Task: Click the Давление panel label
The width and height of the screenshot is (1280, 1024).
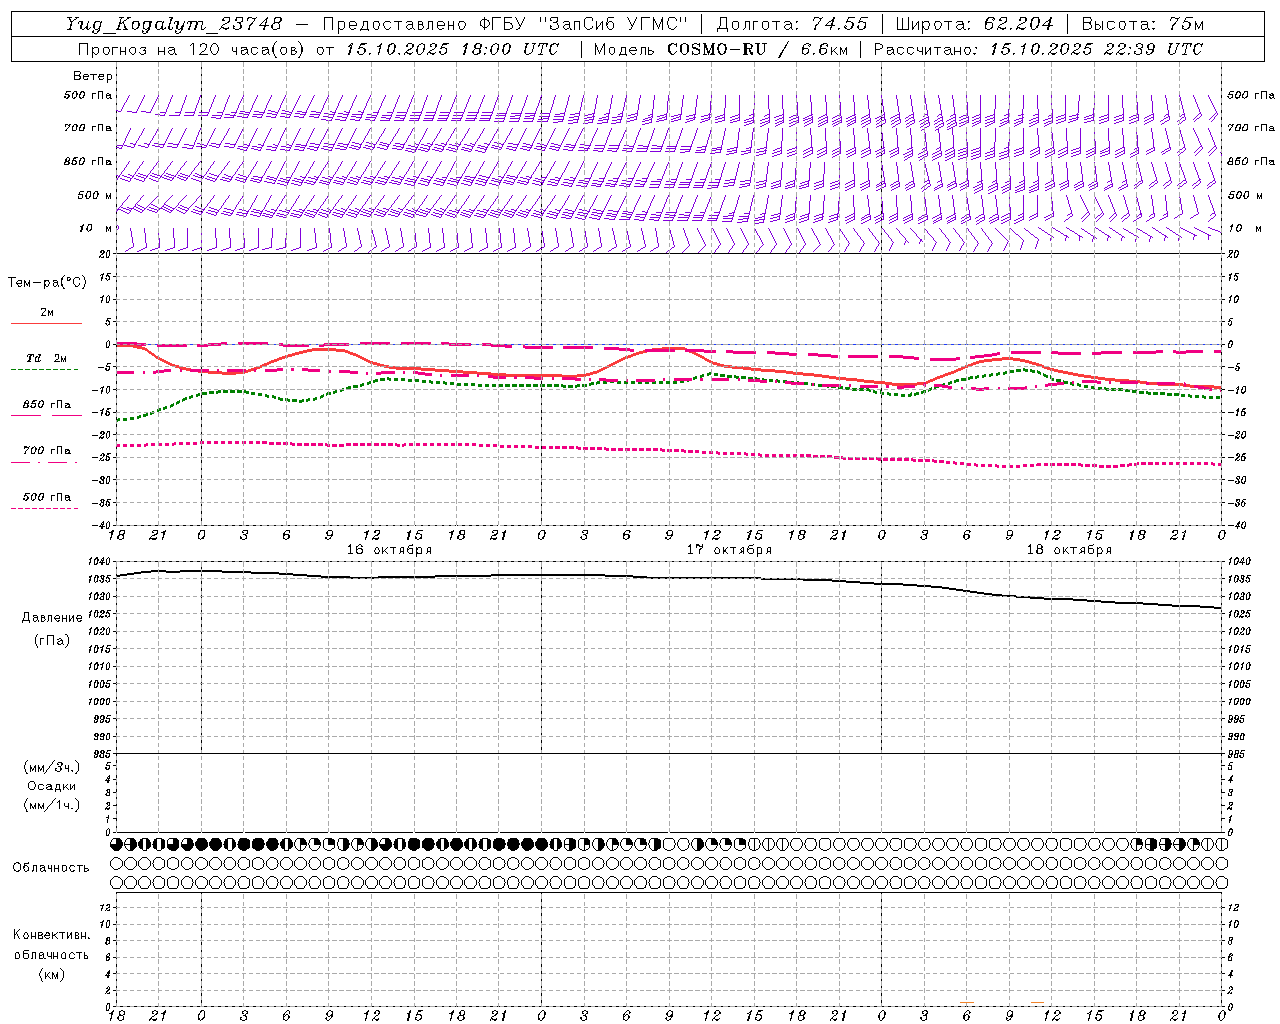Action: coord(52,618)
